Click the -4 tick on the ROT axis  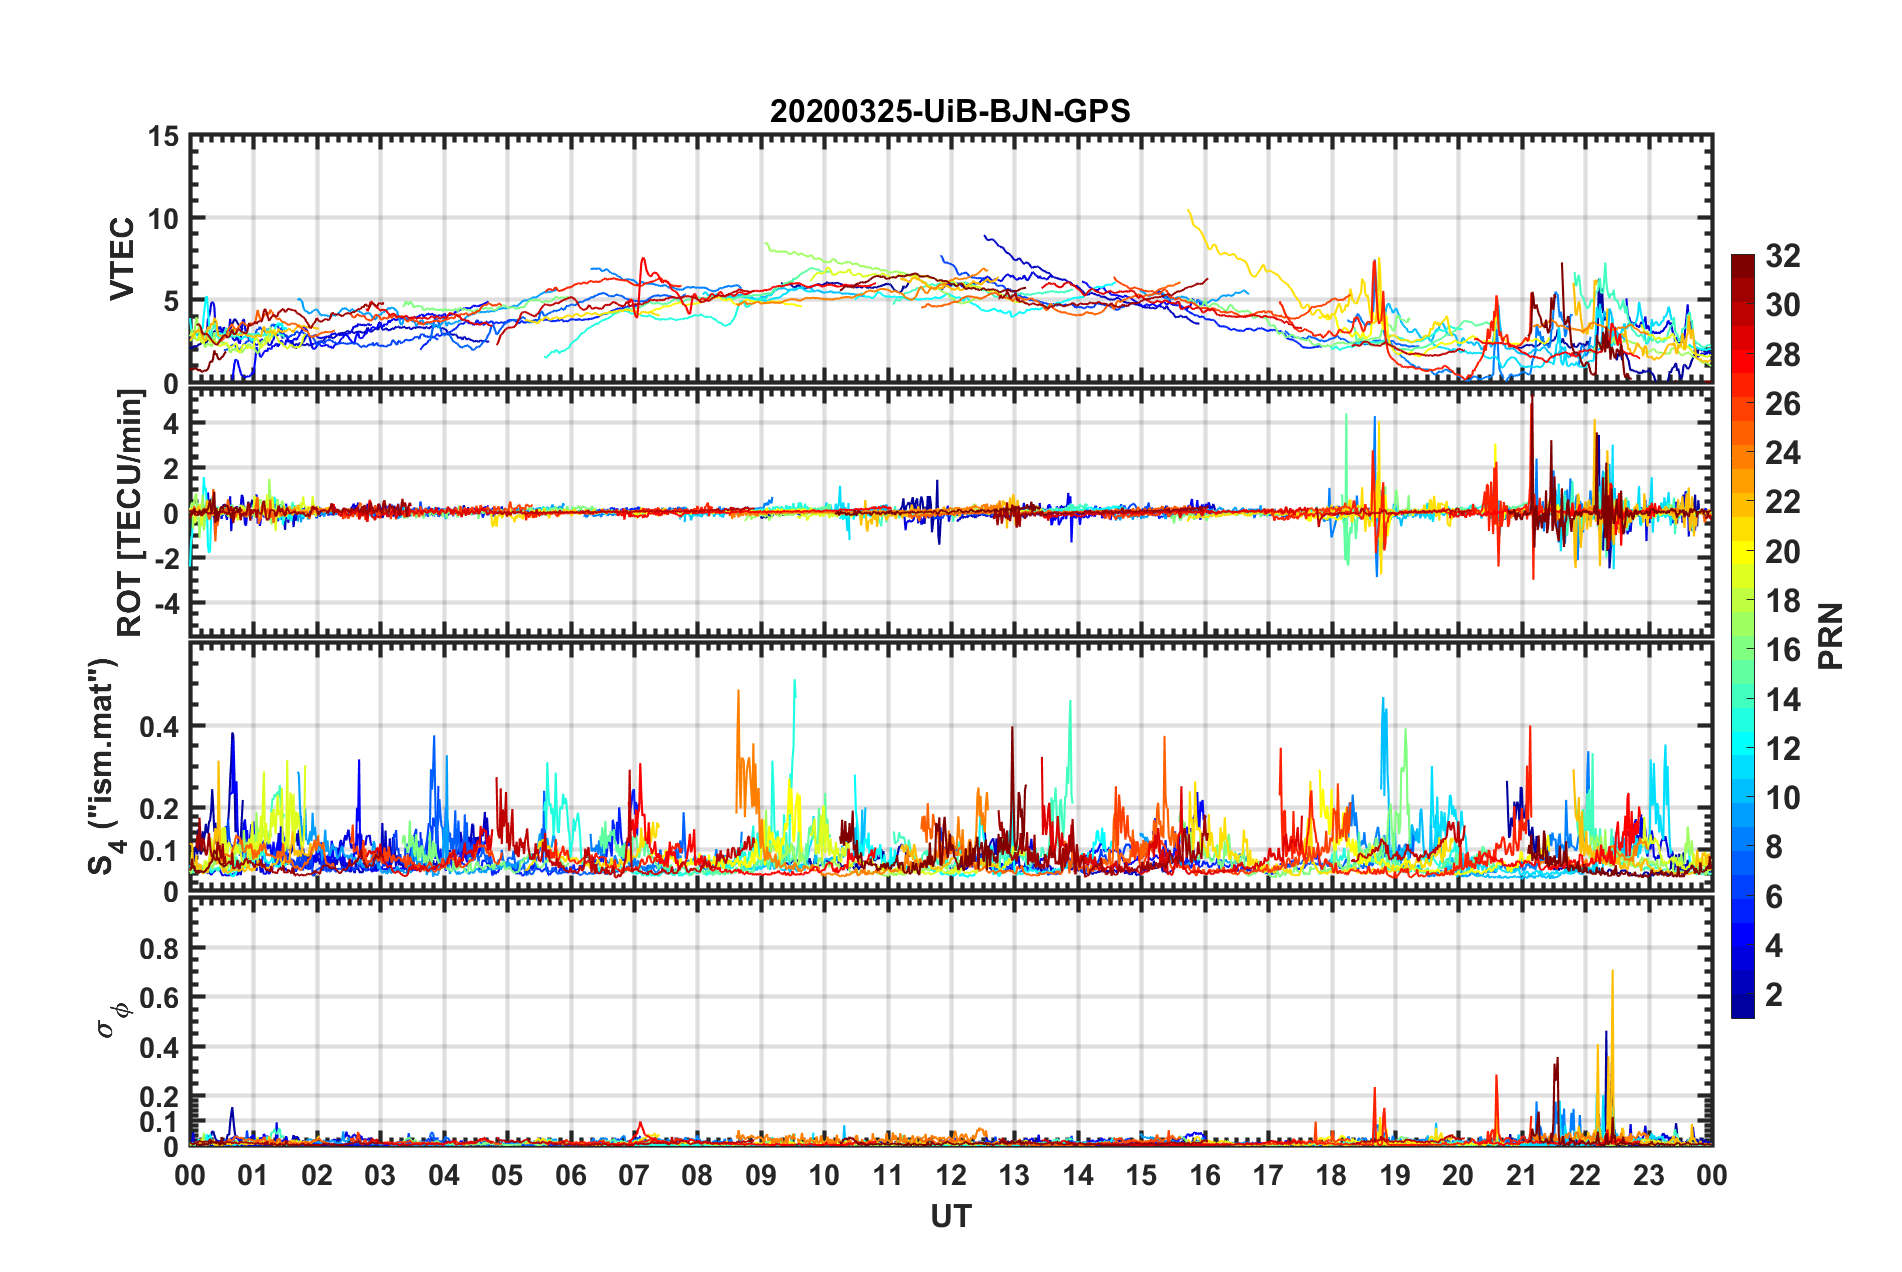click(167, 604)
